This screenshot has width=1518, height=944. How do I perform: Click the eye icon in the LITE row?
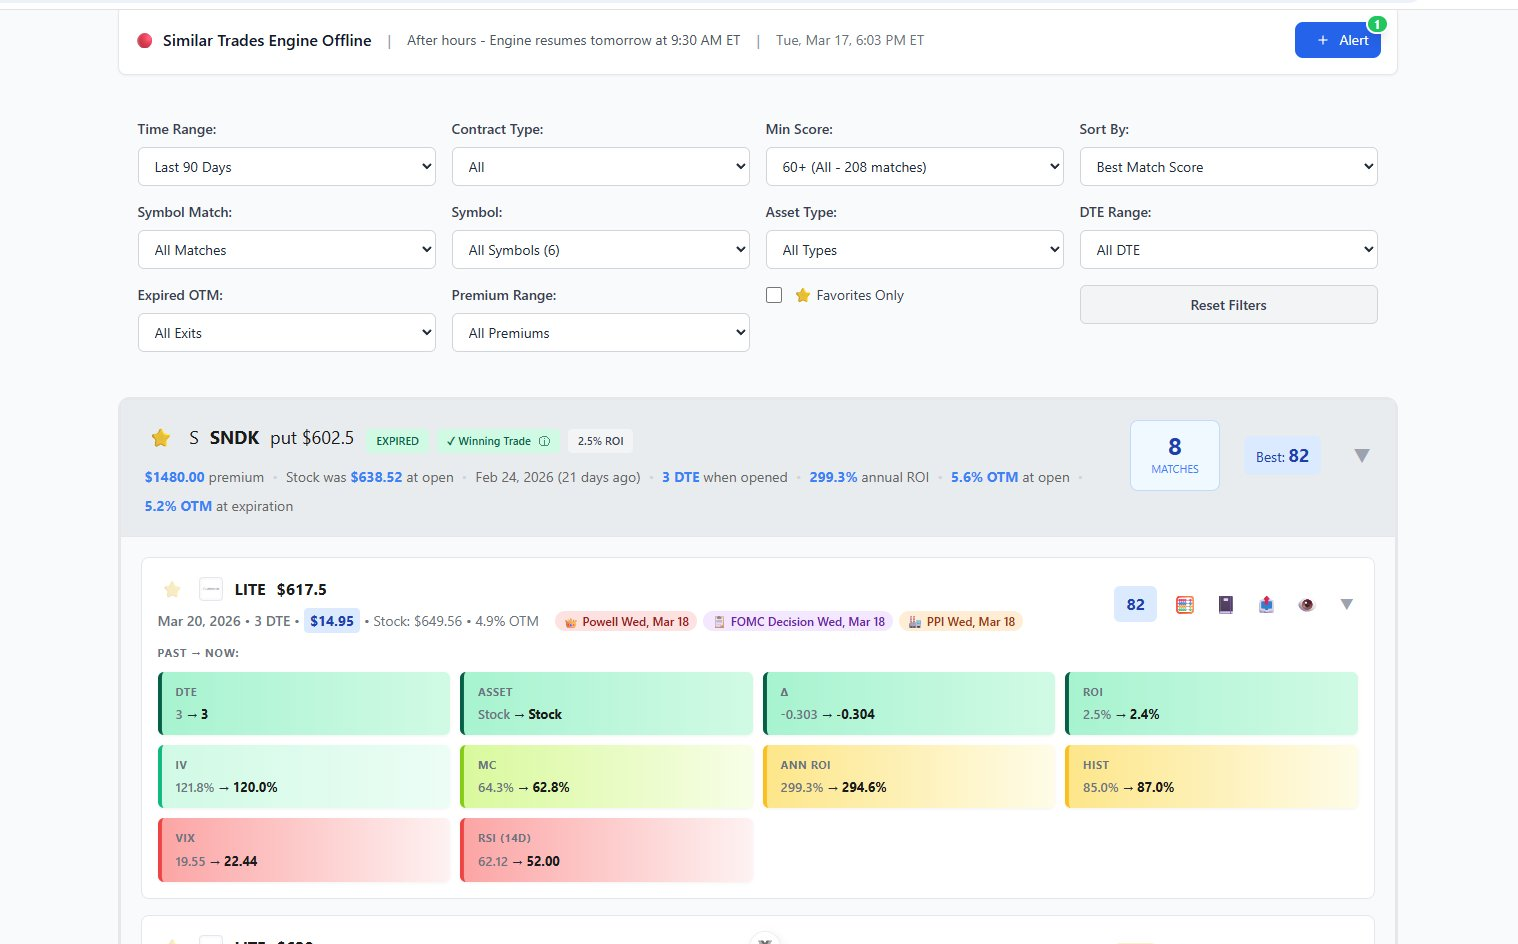(x=1306, y=604)
